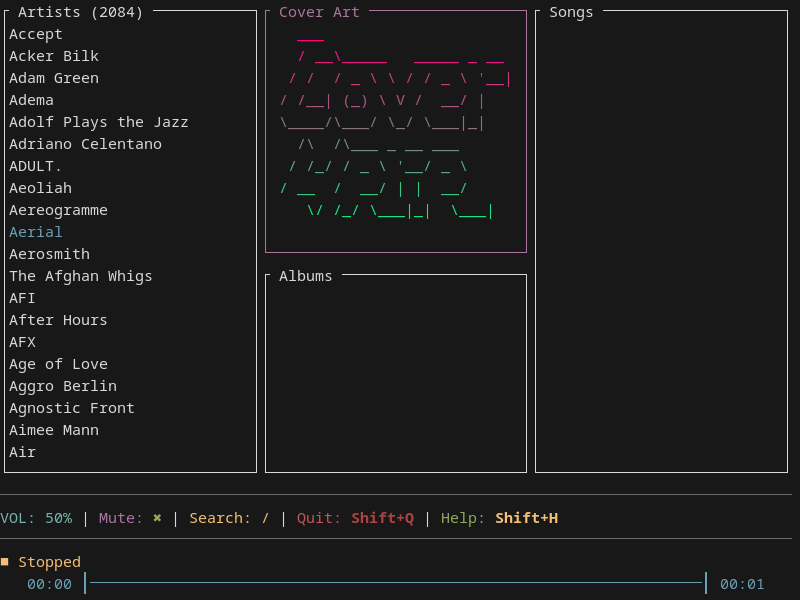Click the VOL: 50% volume indicator
This screenshot has height=600, width=800.
(x=36, y=518)
